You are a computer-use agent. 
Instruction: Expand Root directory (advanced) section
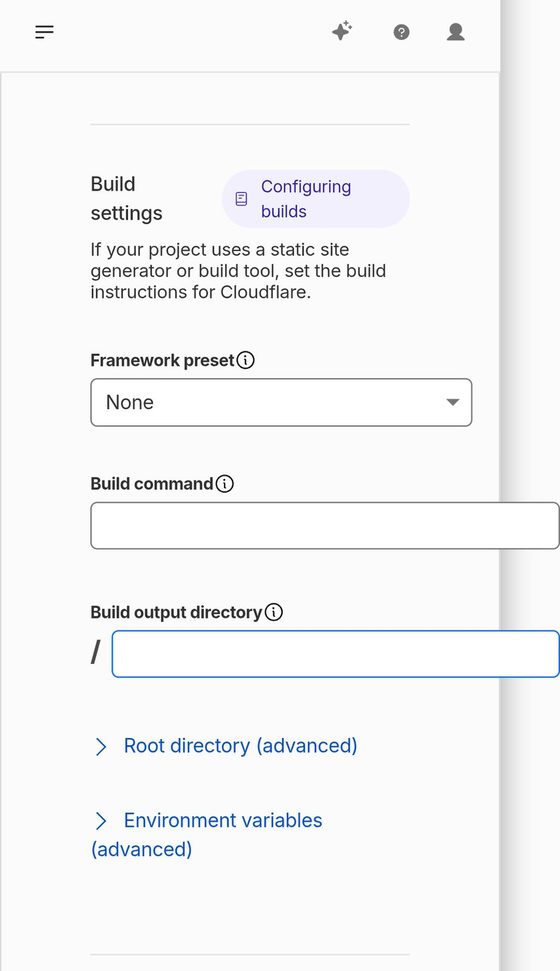[x=226, y=746]
